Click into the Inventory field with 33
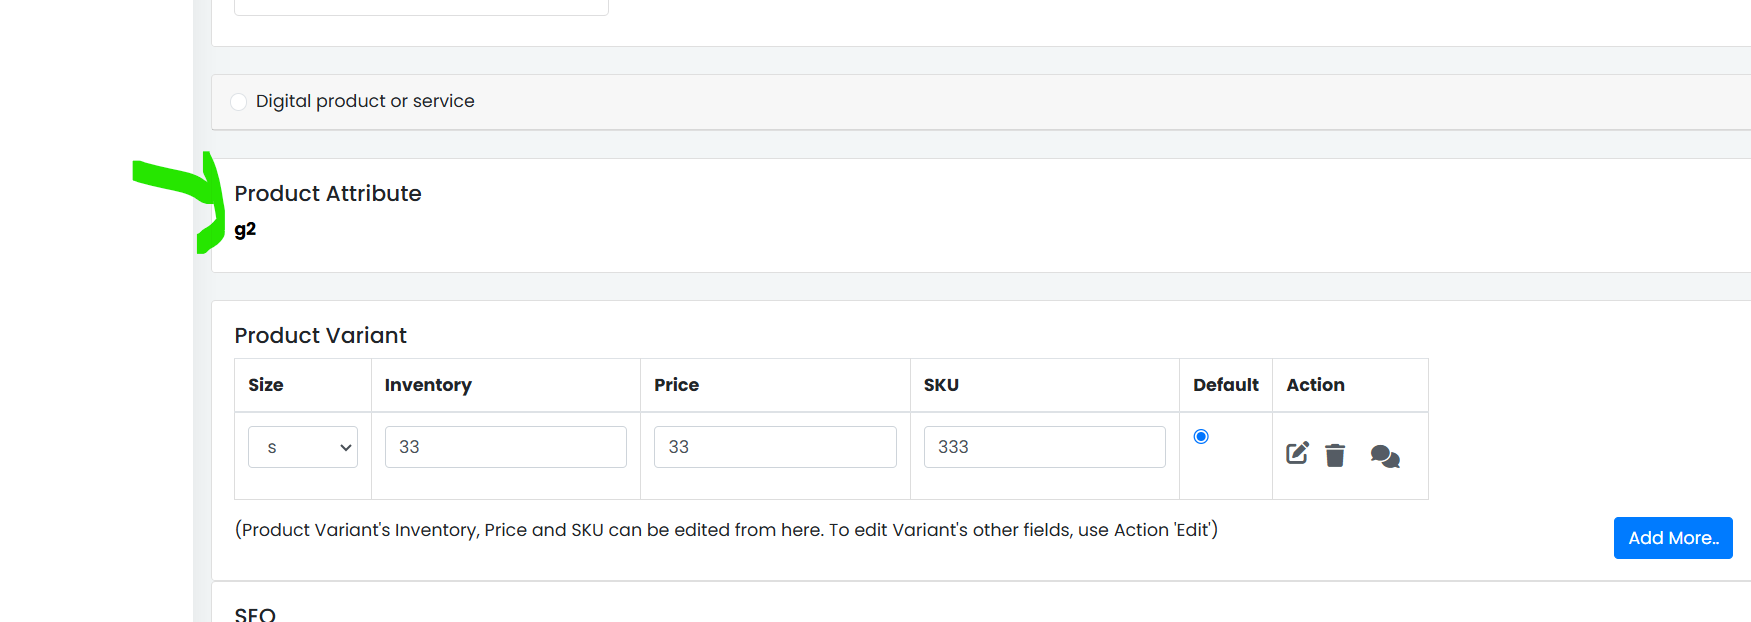Screen dimensions: 1751x622 506,447
